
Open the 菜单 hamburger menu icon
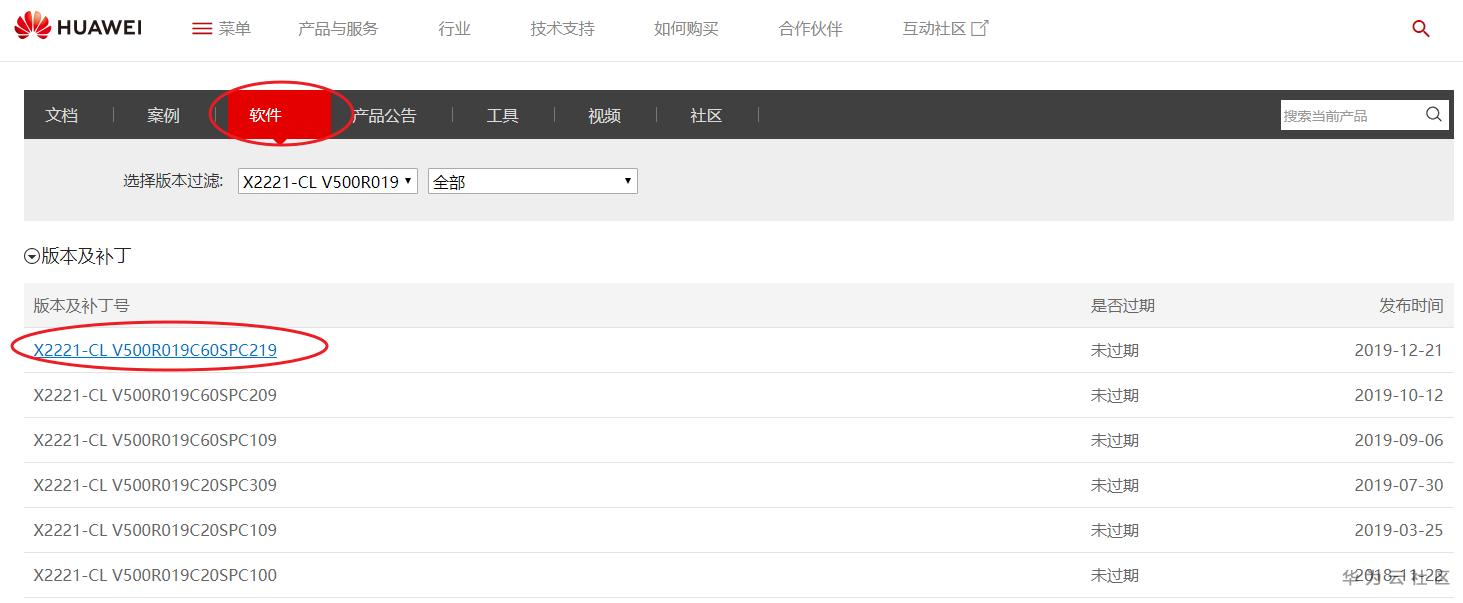pyautogui.click(x=202, y=29)
